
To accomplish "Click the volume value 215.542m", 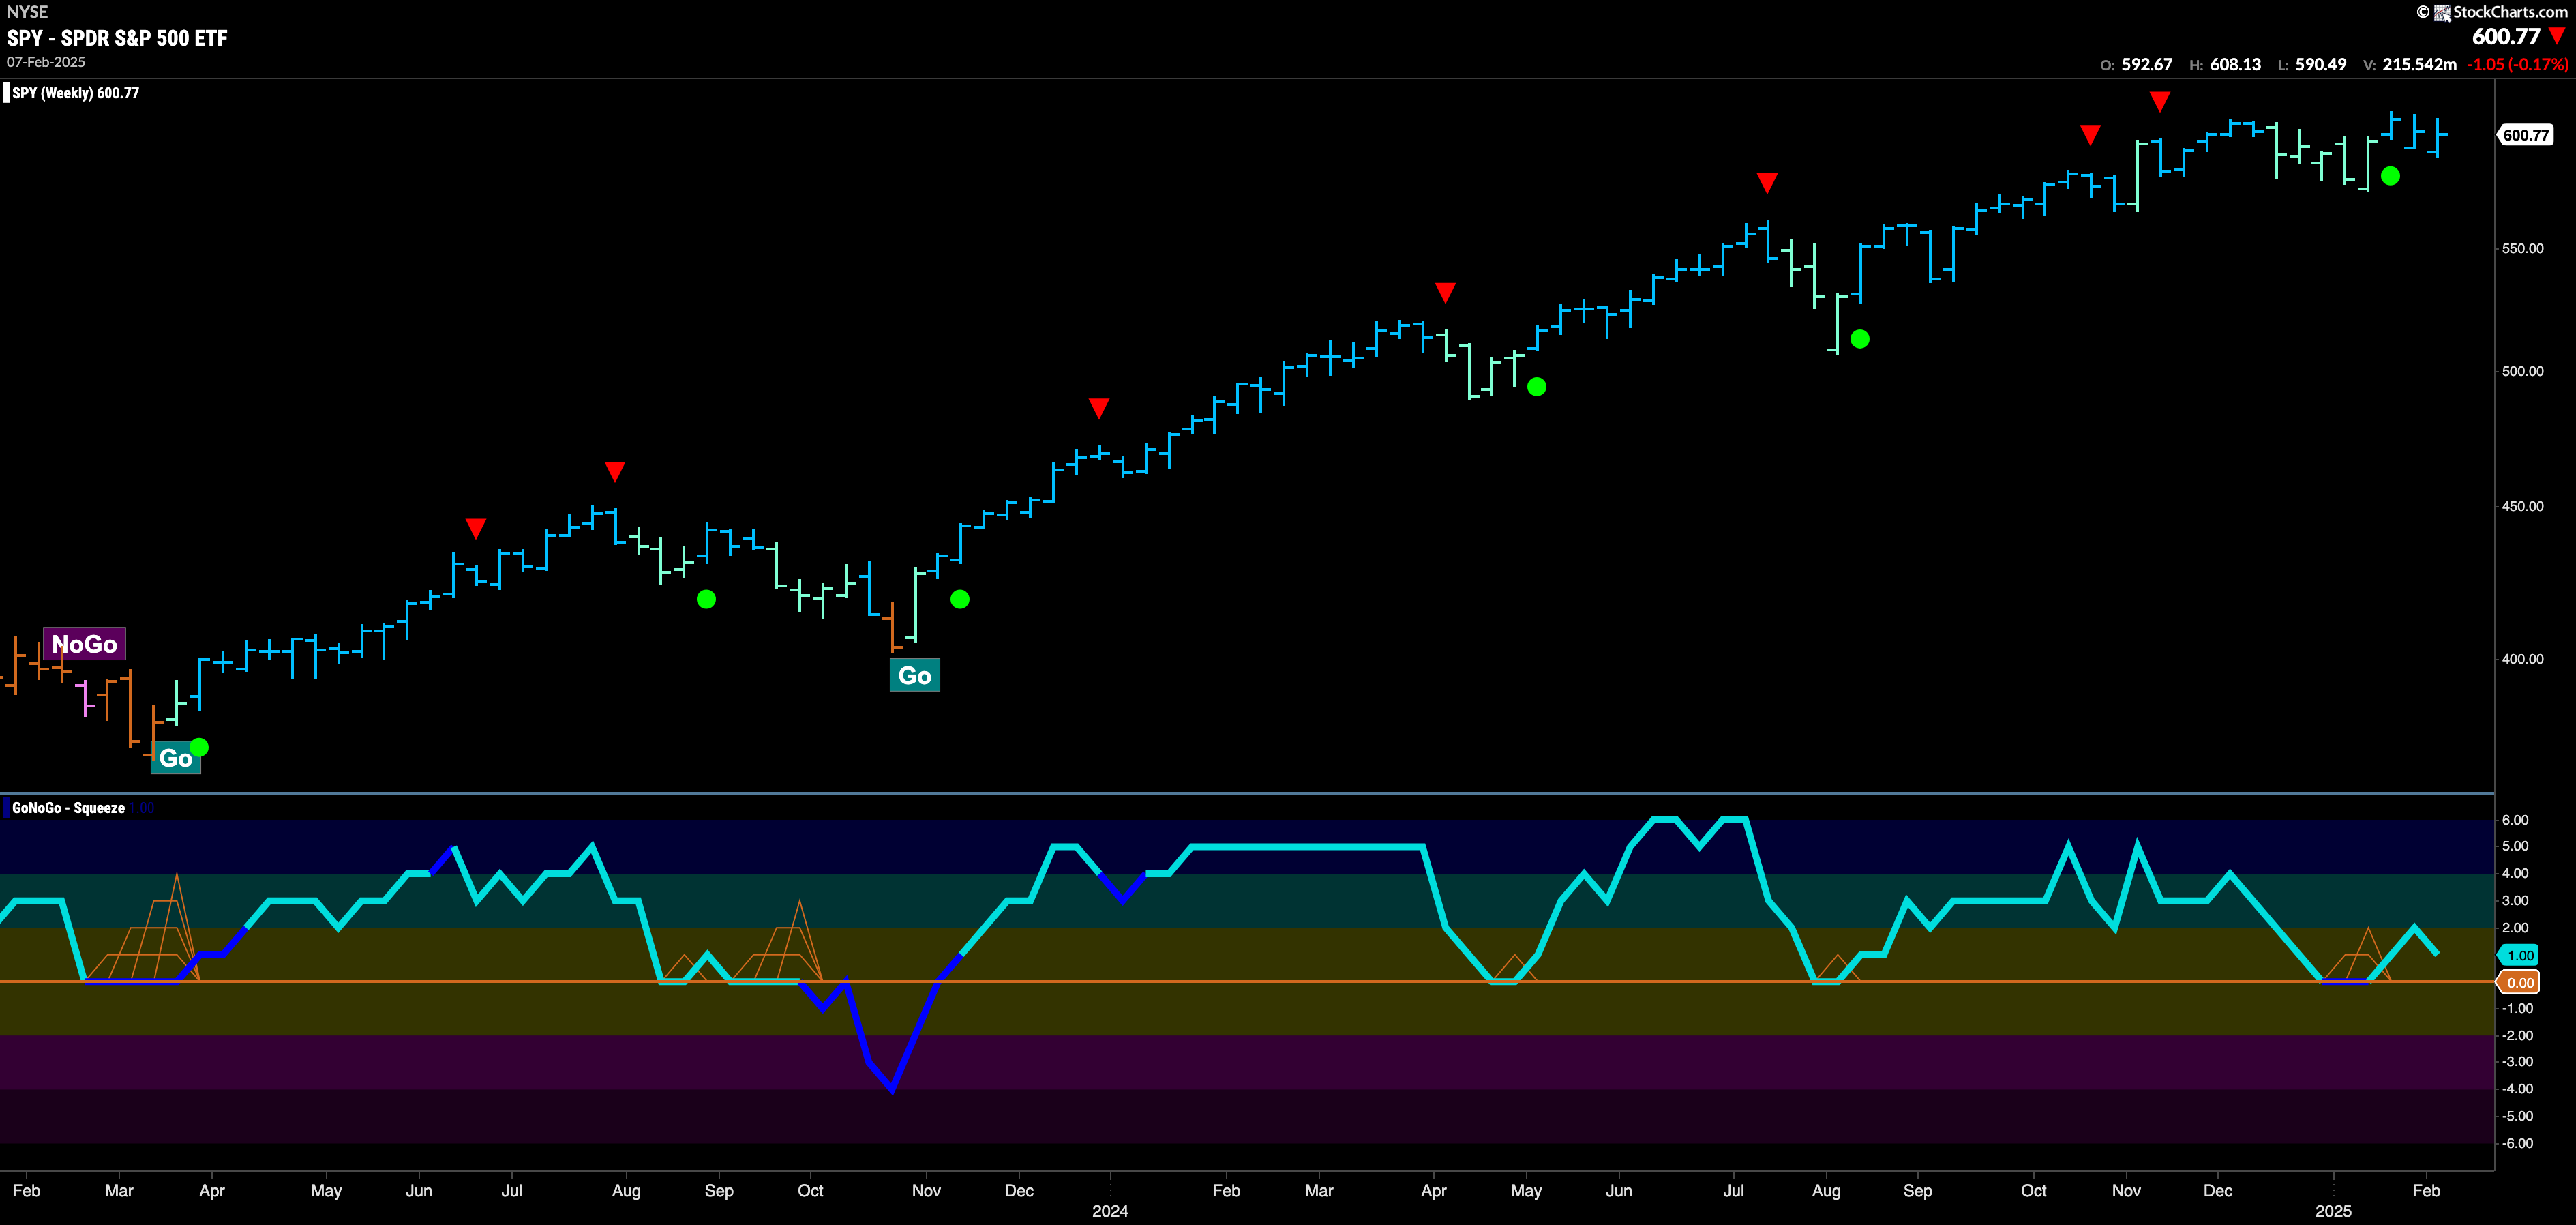I will (x=2419, y=65).
